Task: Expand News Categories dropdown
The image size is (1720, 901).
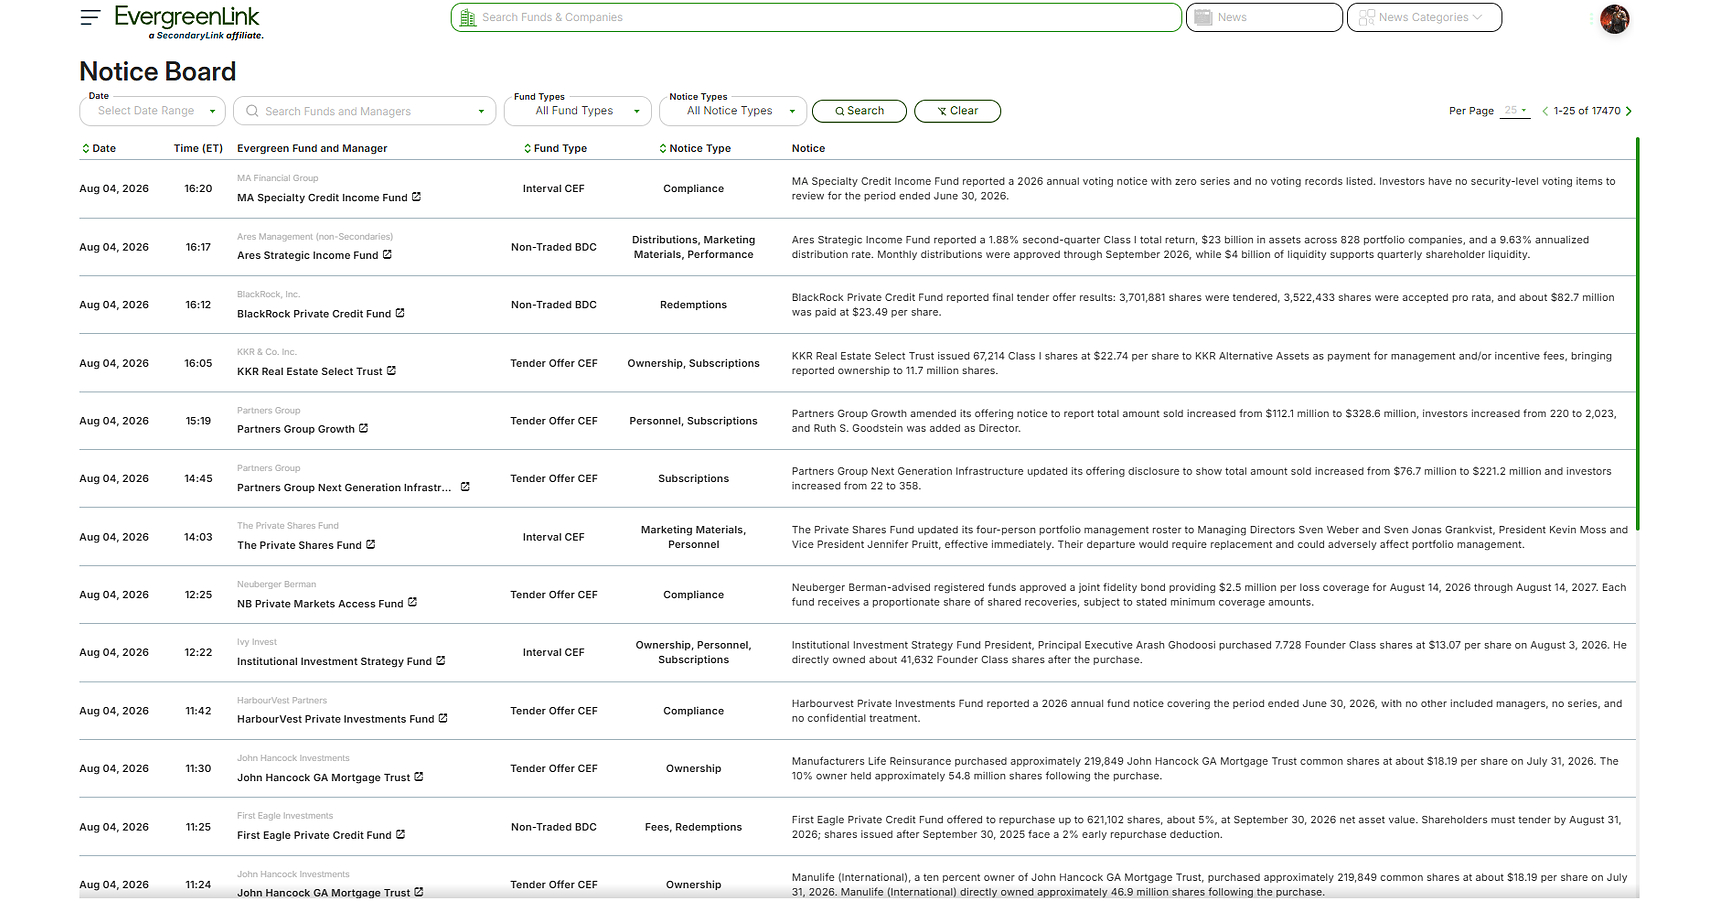Action: [1424, 17]
